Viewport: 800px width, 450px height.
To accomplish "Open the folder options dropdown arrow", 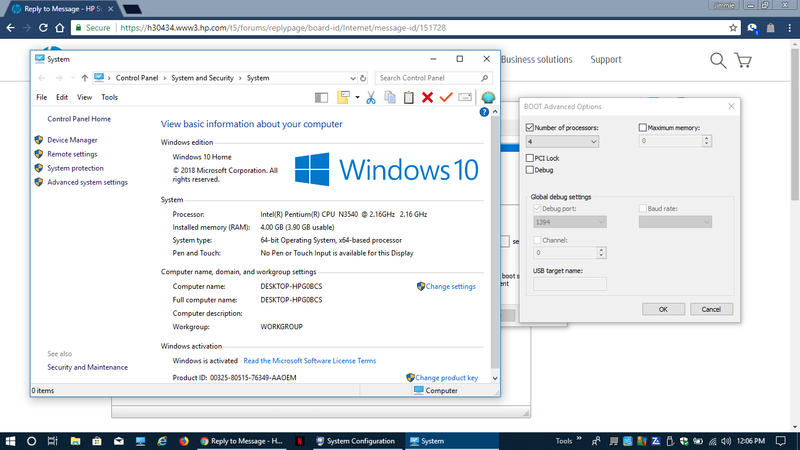I will point(357,97).
